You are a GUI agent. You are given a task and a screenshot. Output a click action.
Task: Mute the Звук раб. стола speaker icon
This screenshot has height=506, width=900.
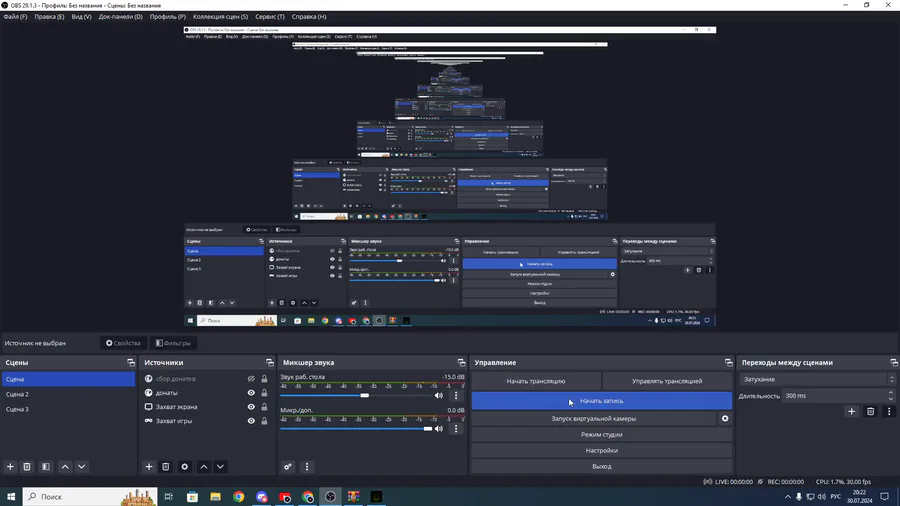click(x=439, y=395)
